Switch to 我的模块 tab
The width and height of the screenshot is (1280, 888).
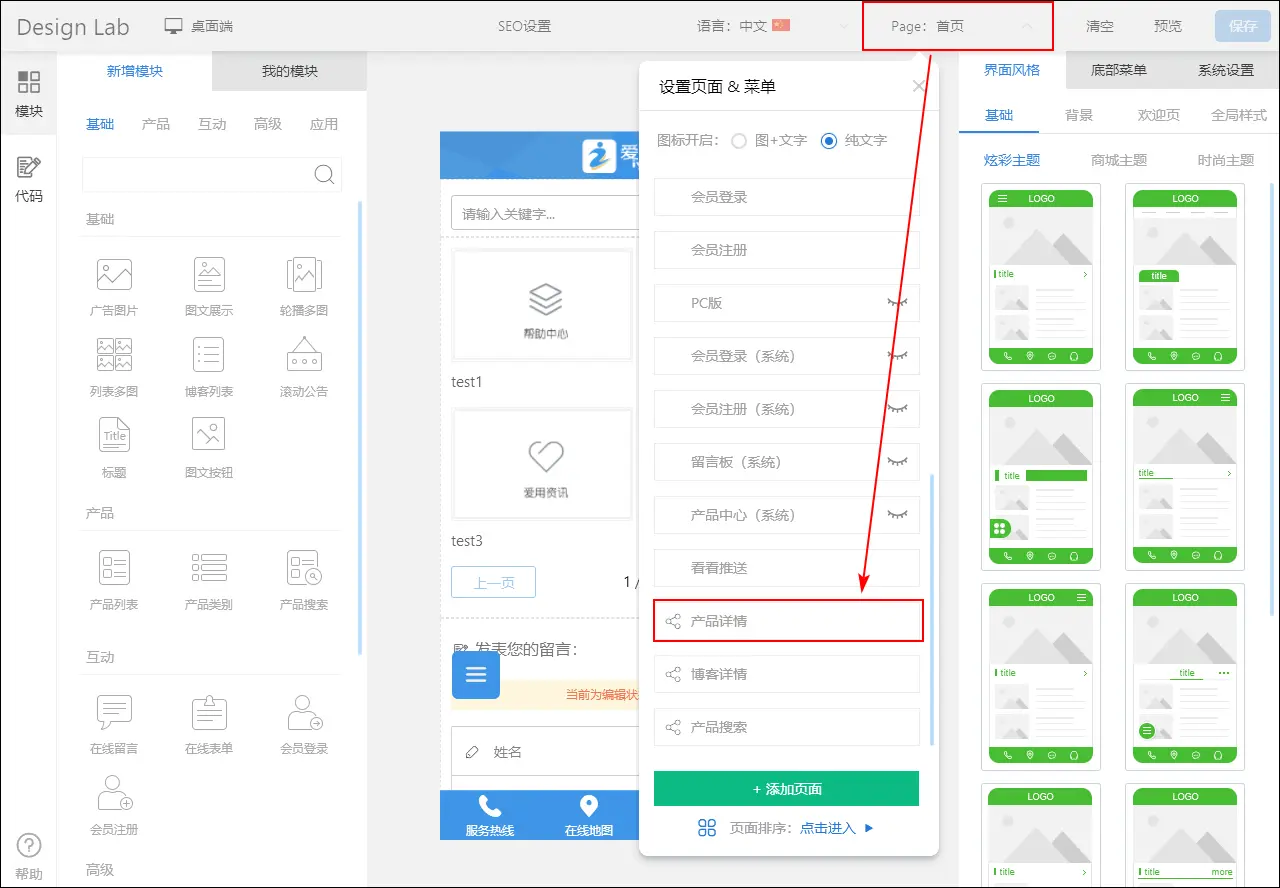290,71
